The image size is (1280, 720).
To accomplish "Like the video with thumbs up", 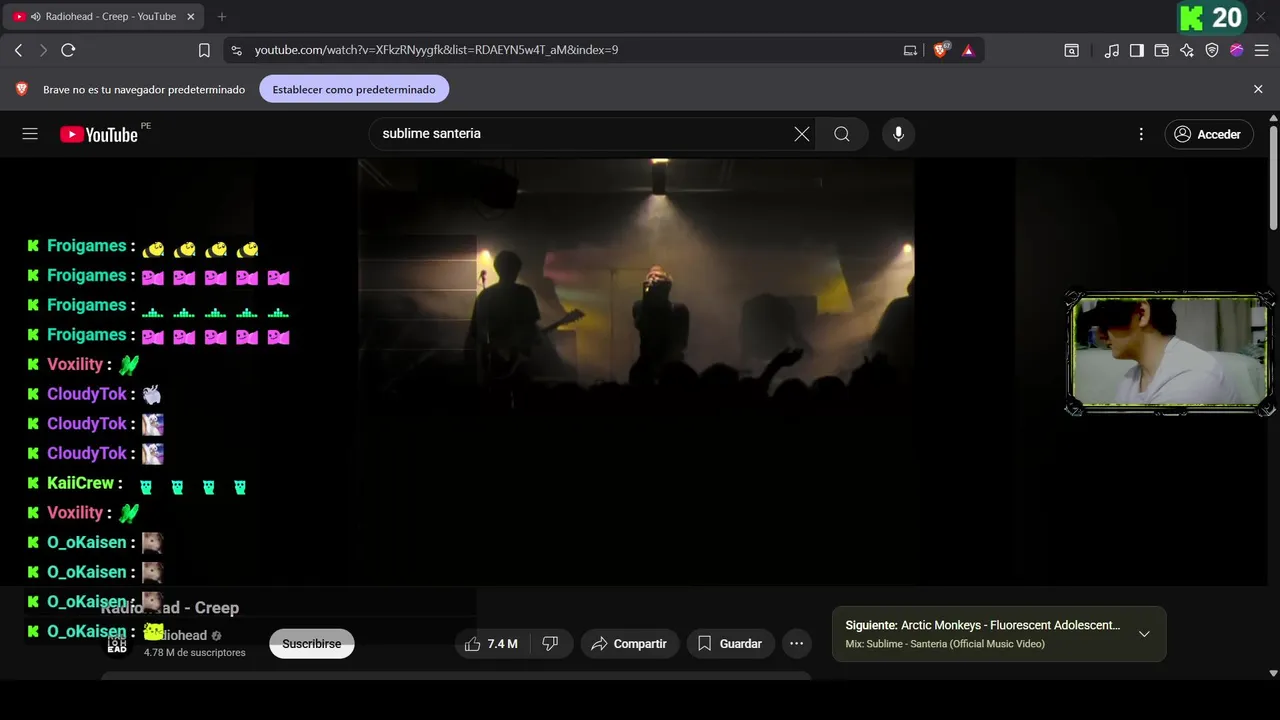I will (490, 644).
